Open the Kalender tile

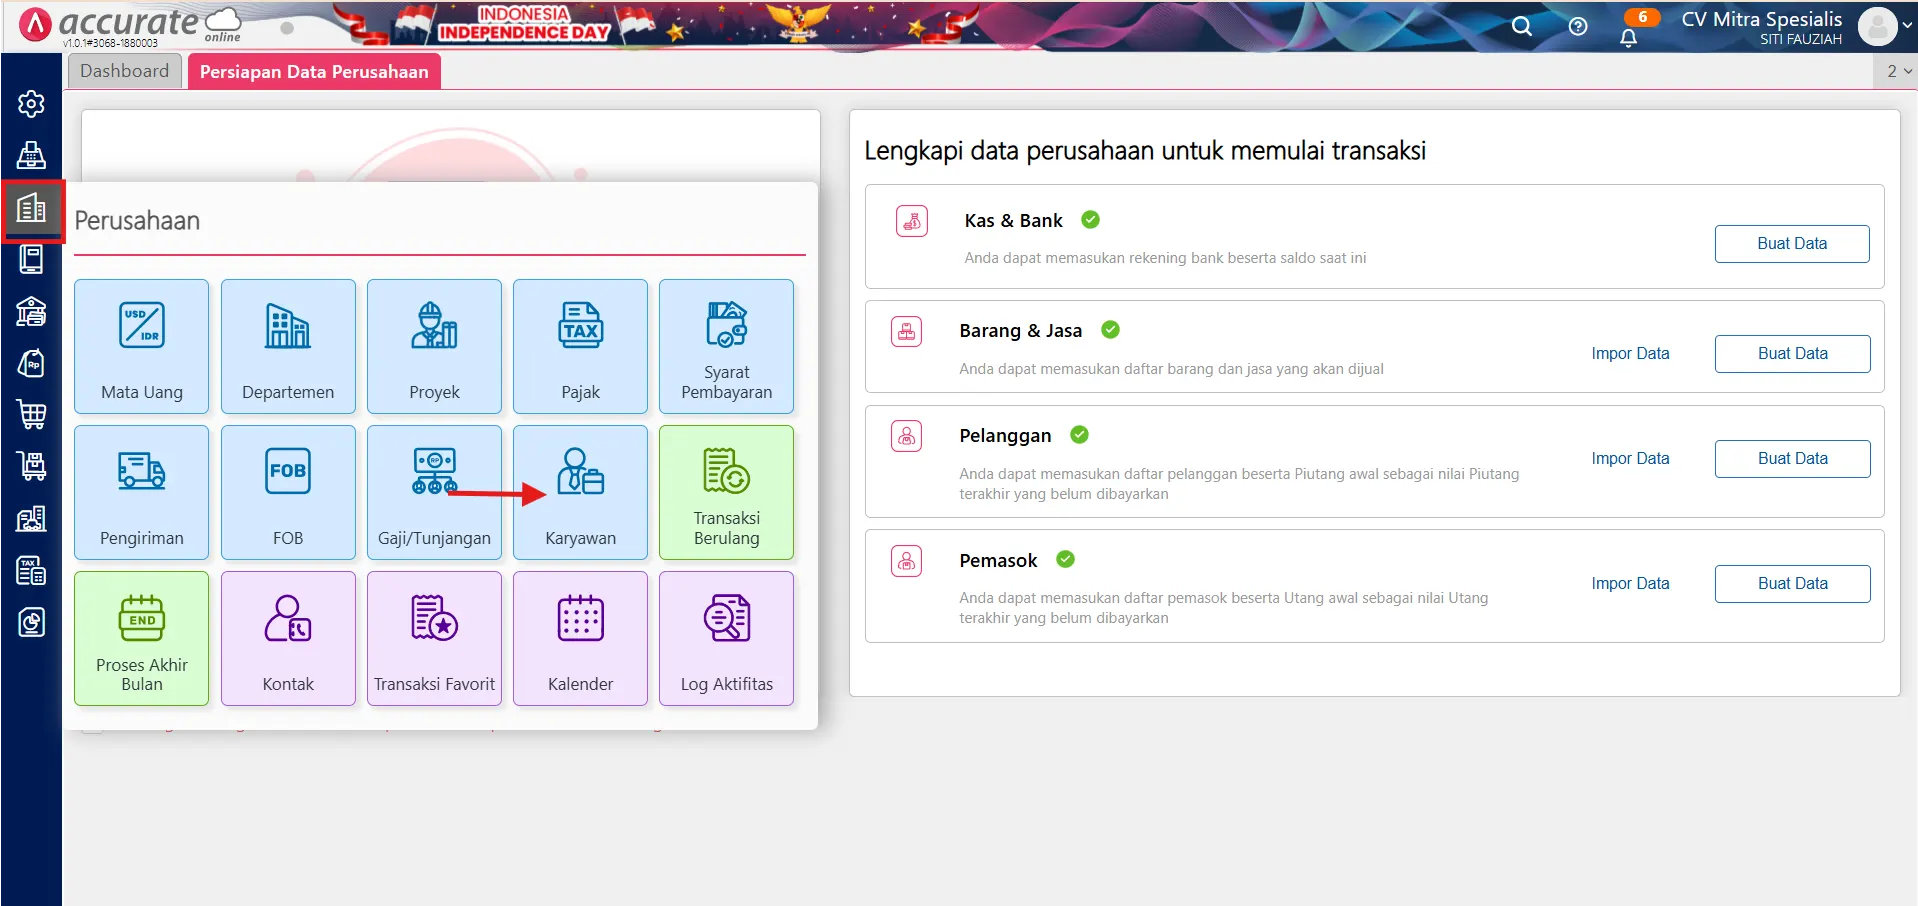tap(580, 639)
